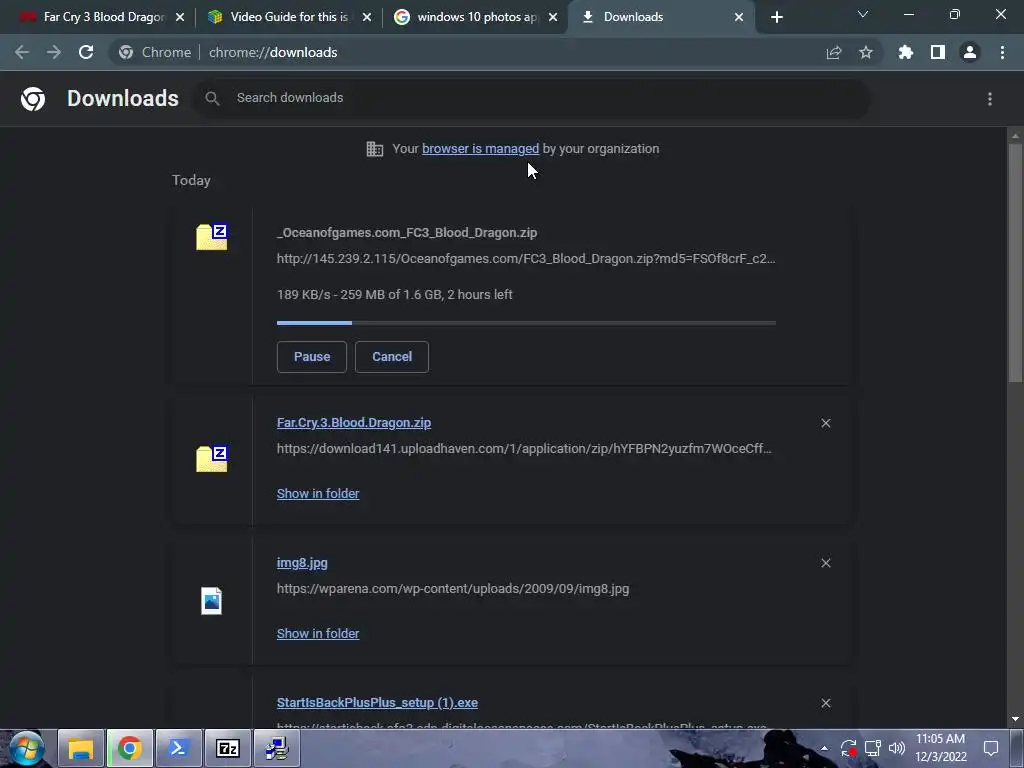
Task: Click the download progress bar
Action: coord(526,323)
